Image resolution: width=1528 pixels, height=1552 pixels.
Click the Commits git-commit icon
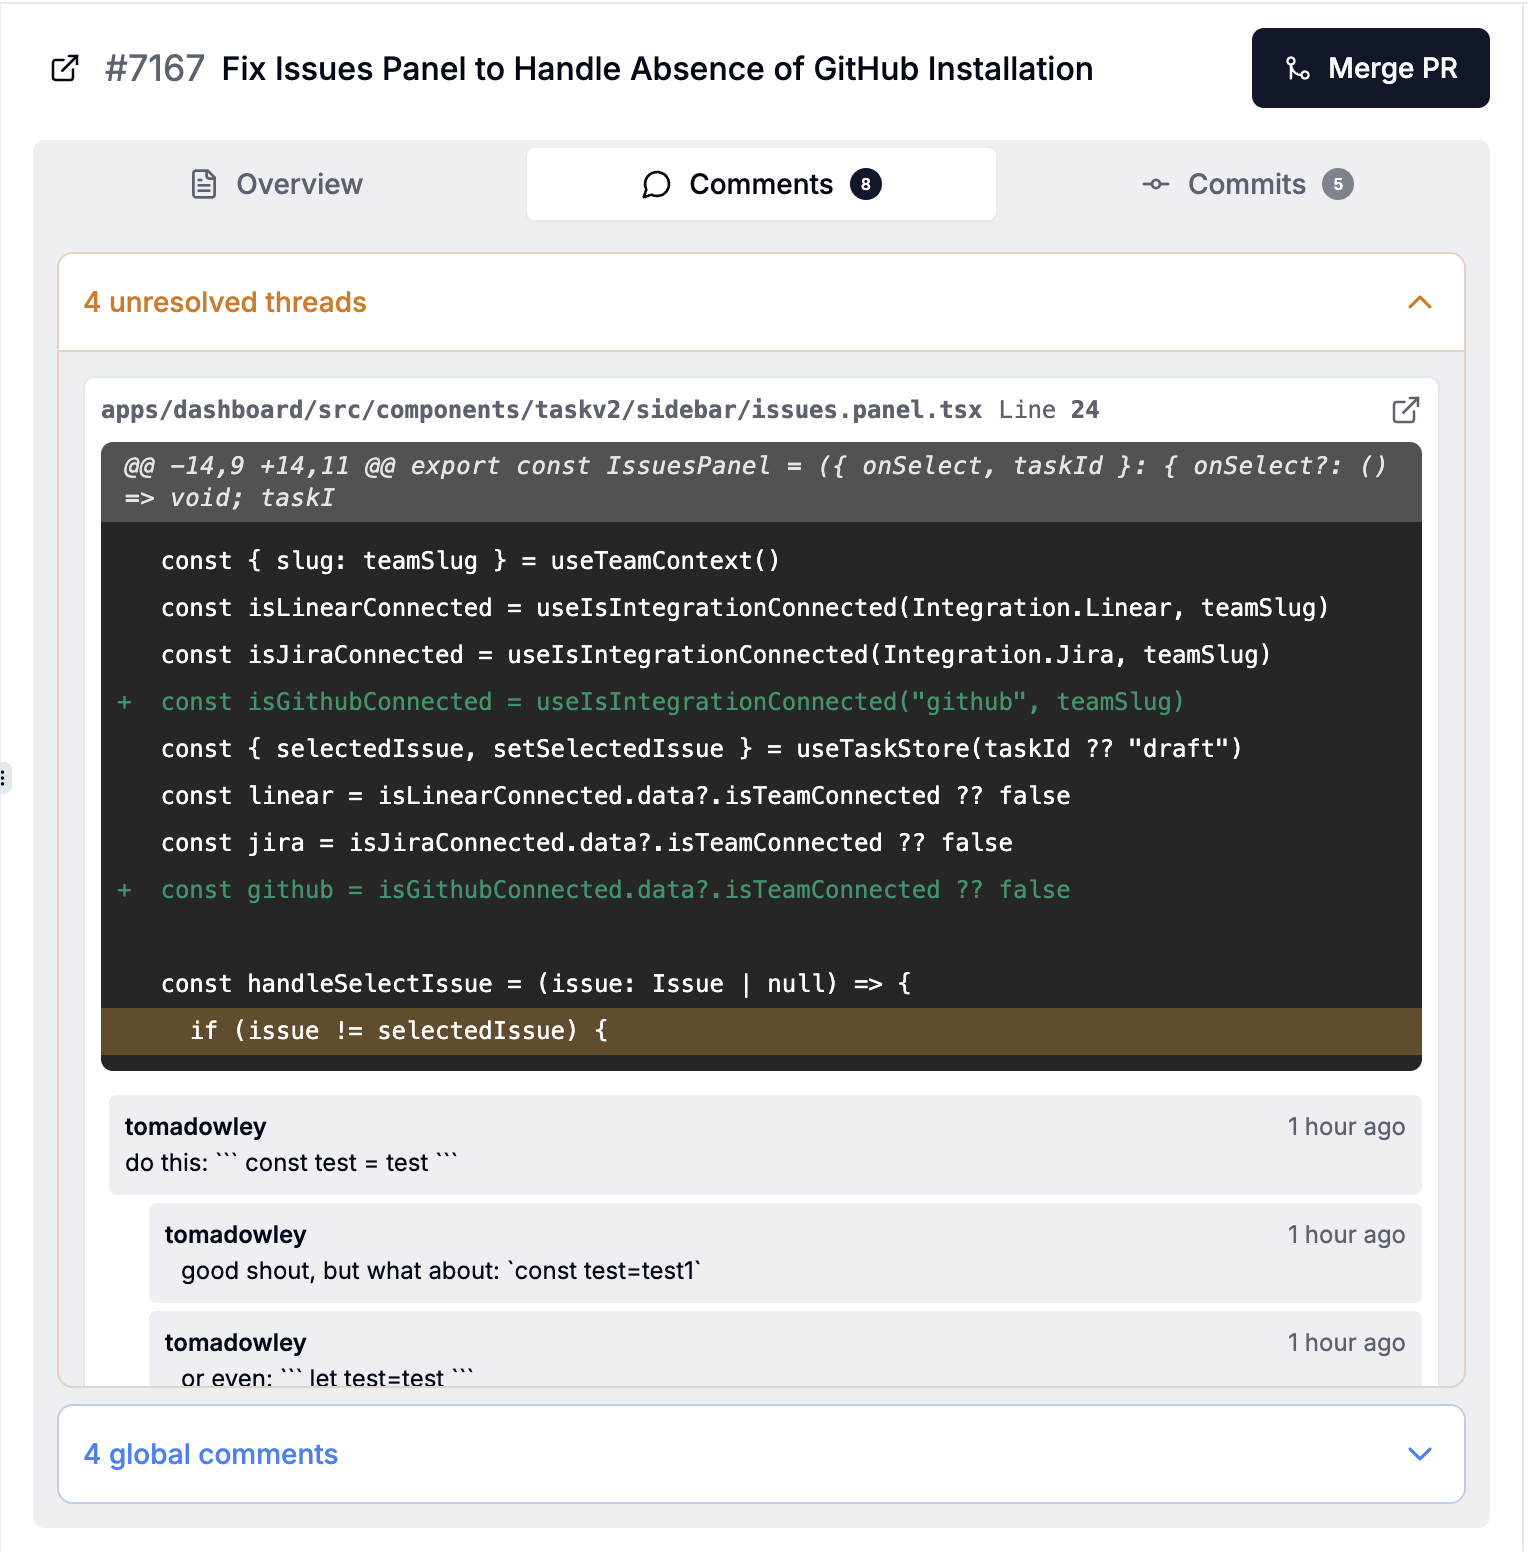tap(1156, 184)
